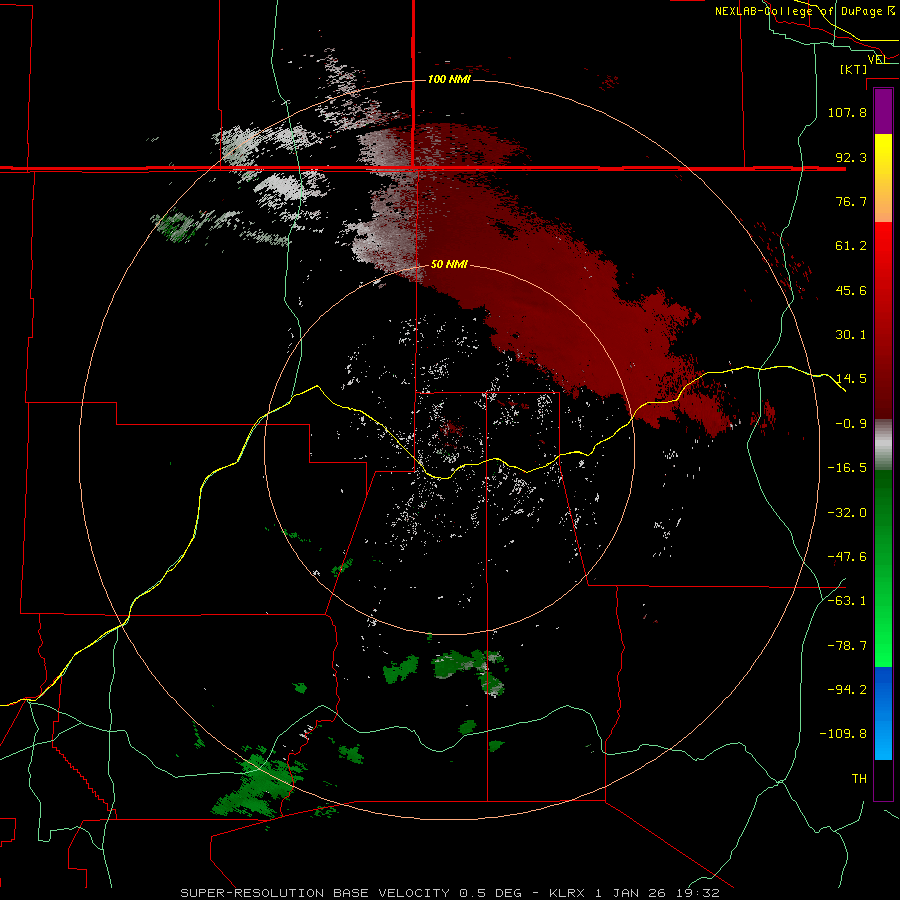Click the 76.7 value on velocity scale
900x900 pixels.
coord(851,201)
